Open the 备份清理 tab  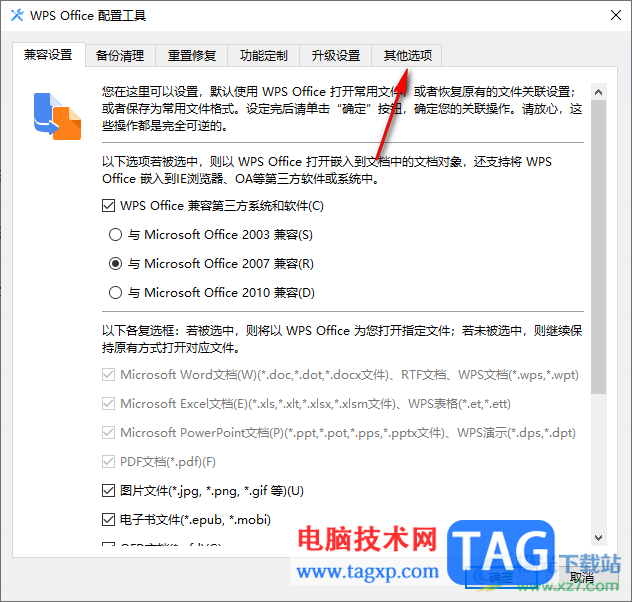point(120,56)
